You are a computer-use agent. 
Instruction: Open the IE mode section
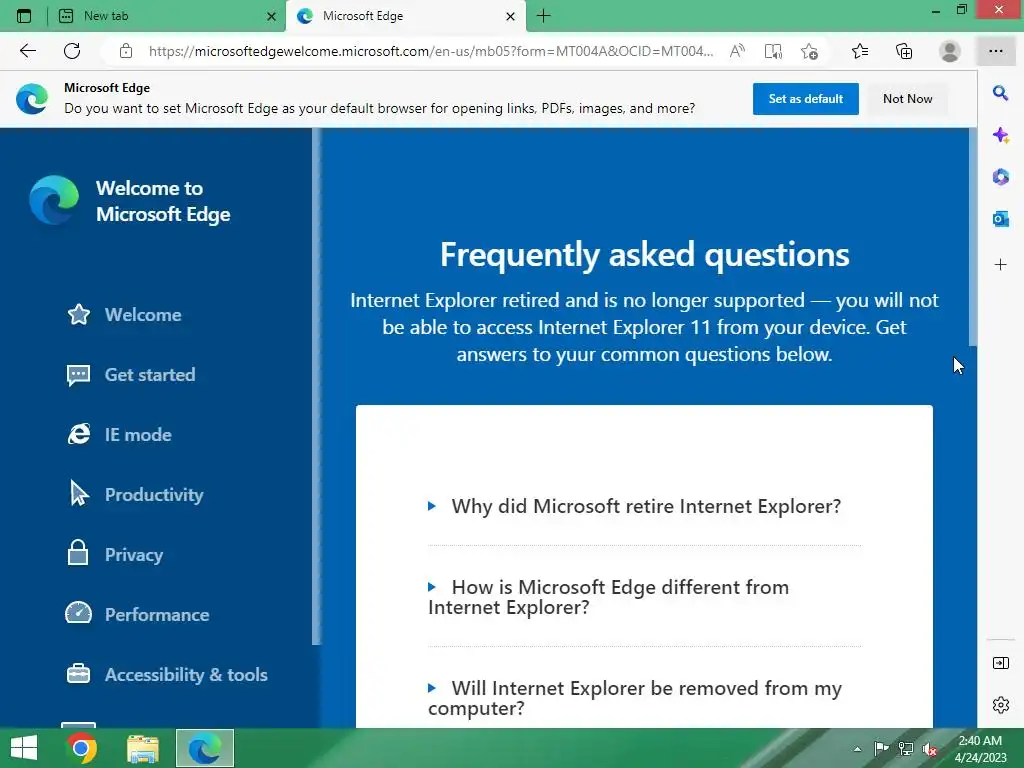pos(119,435)
